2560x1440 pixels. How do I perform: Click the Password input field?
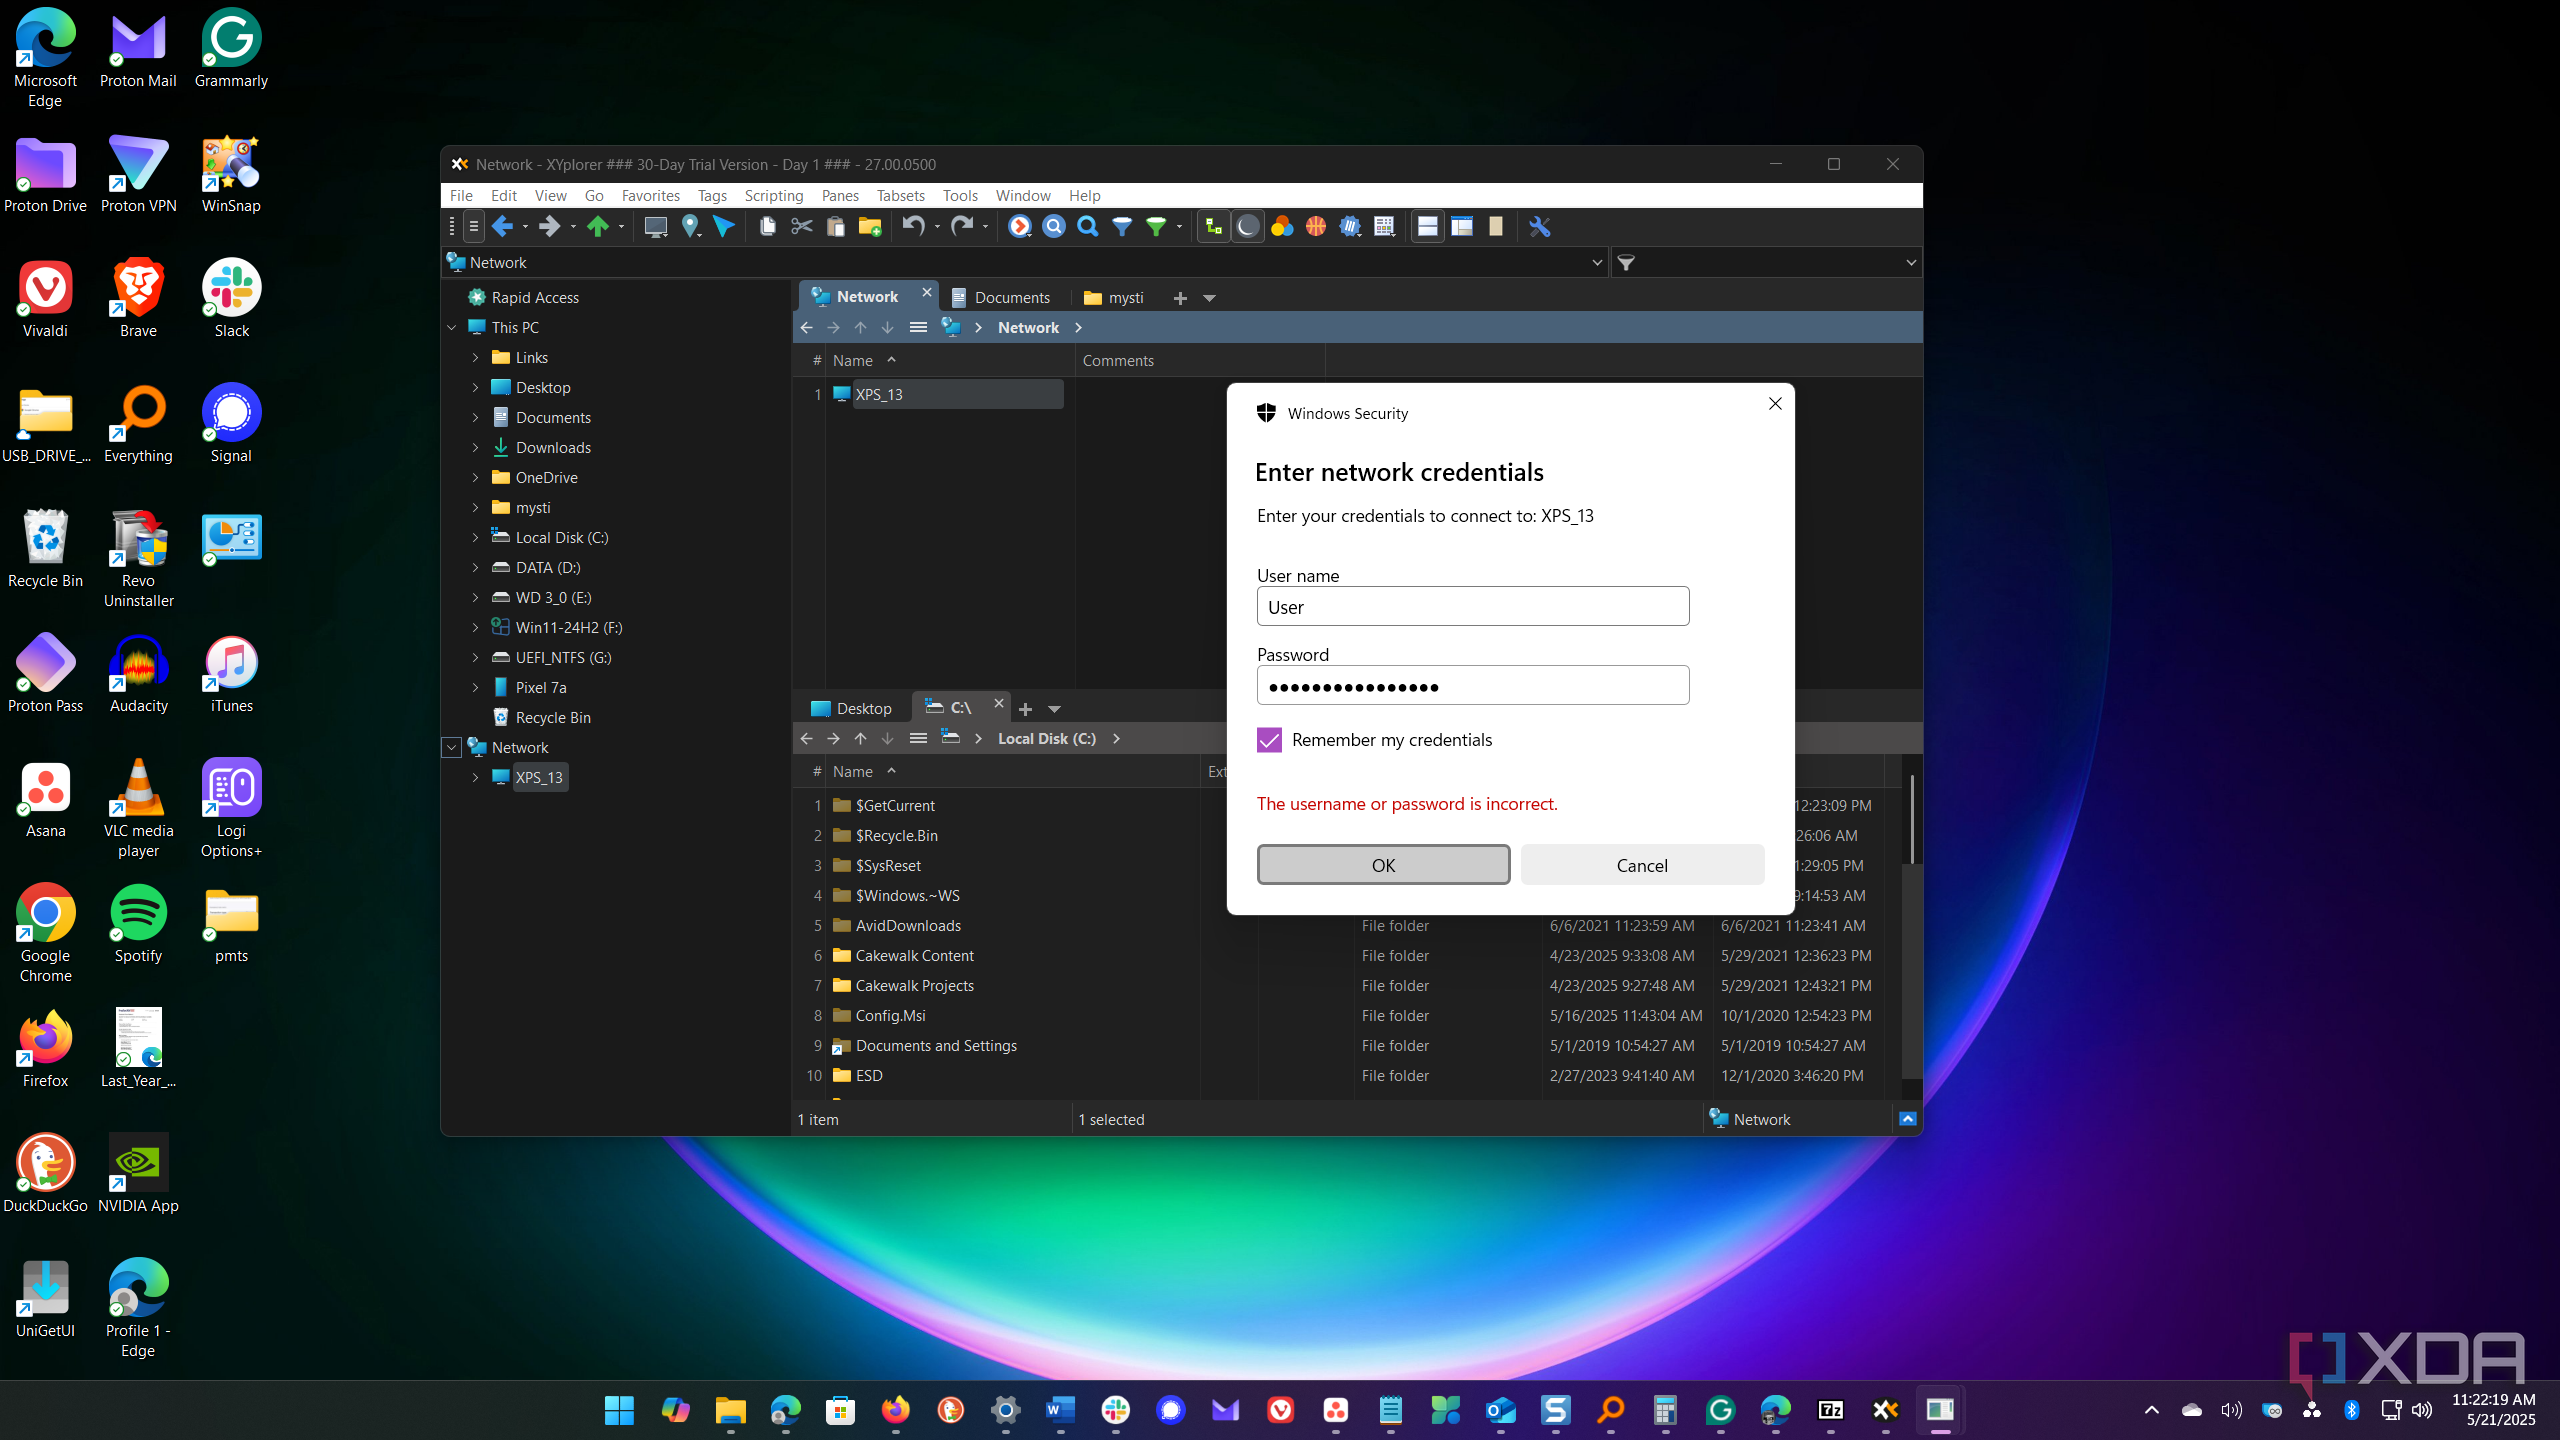tap(1473, 686)
